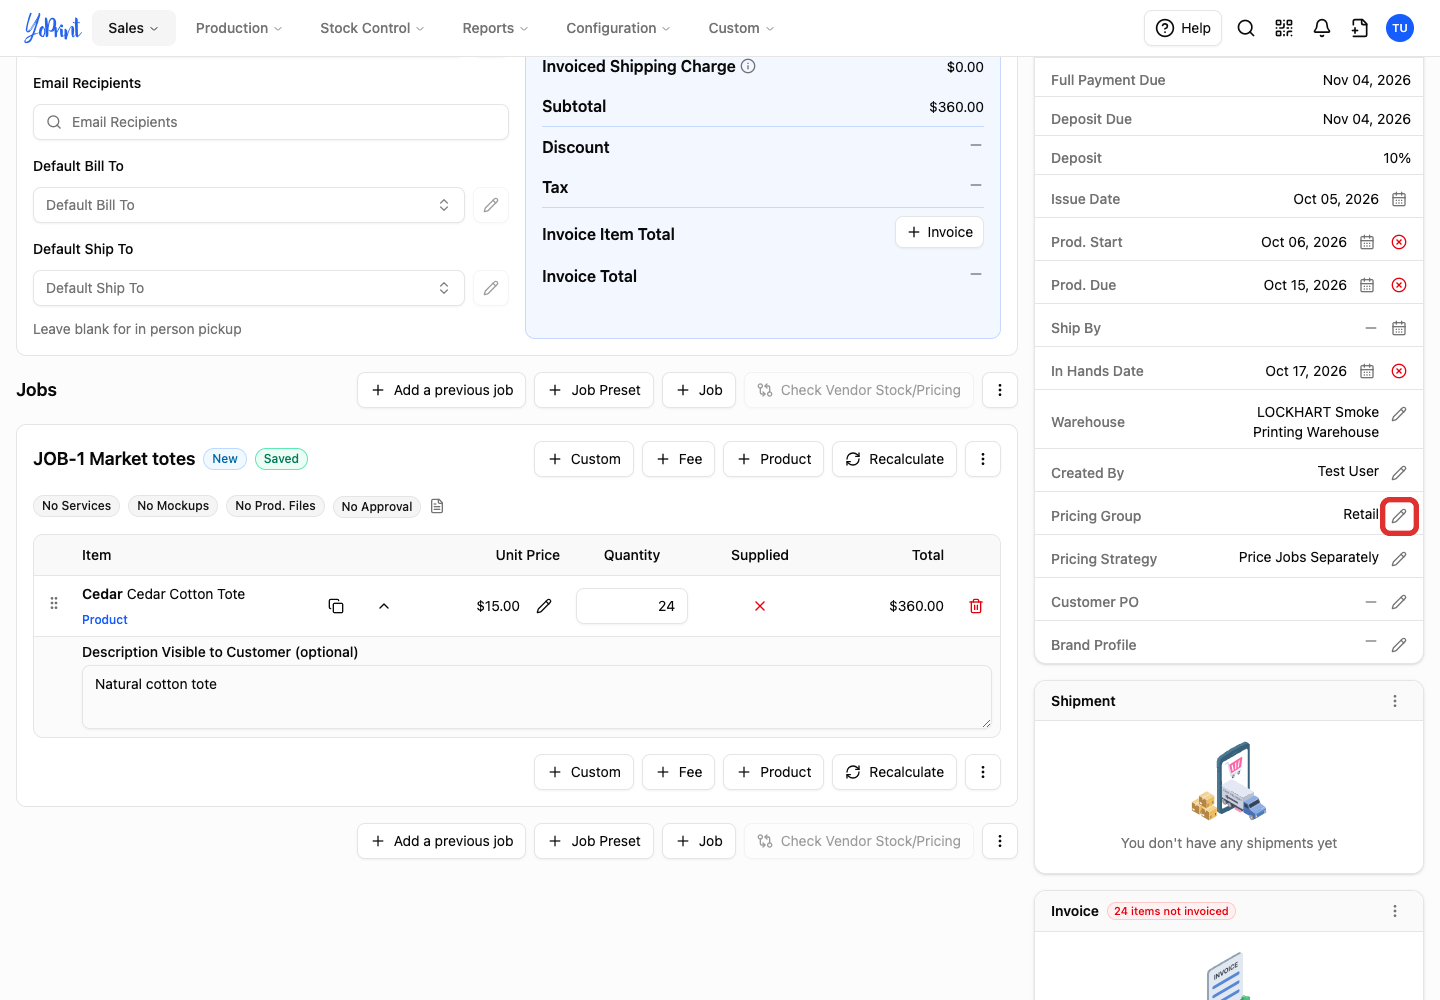The width and height of the screenshot is (1440, 1000).
Task: Collapse the Cedar Cotton Tote item details
Action: click(384, 606)
